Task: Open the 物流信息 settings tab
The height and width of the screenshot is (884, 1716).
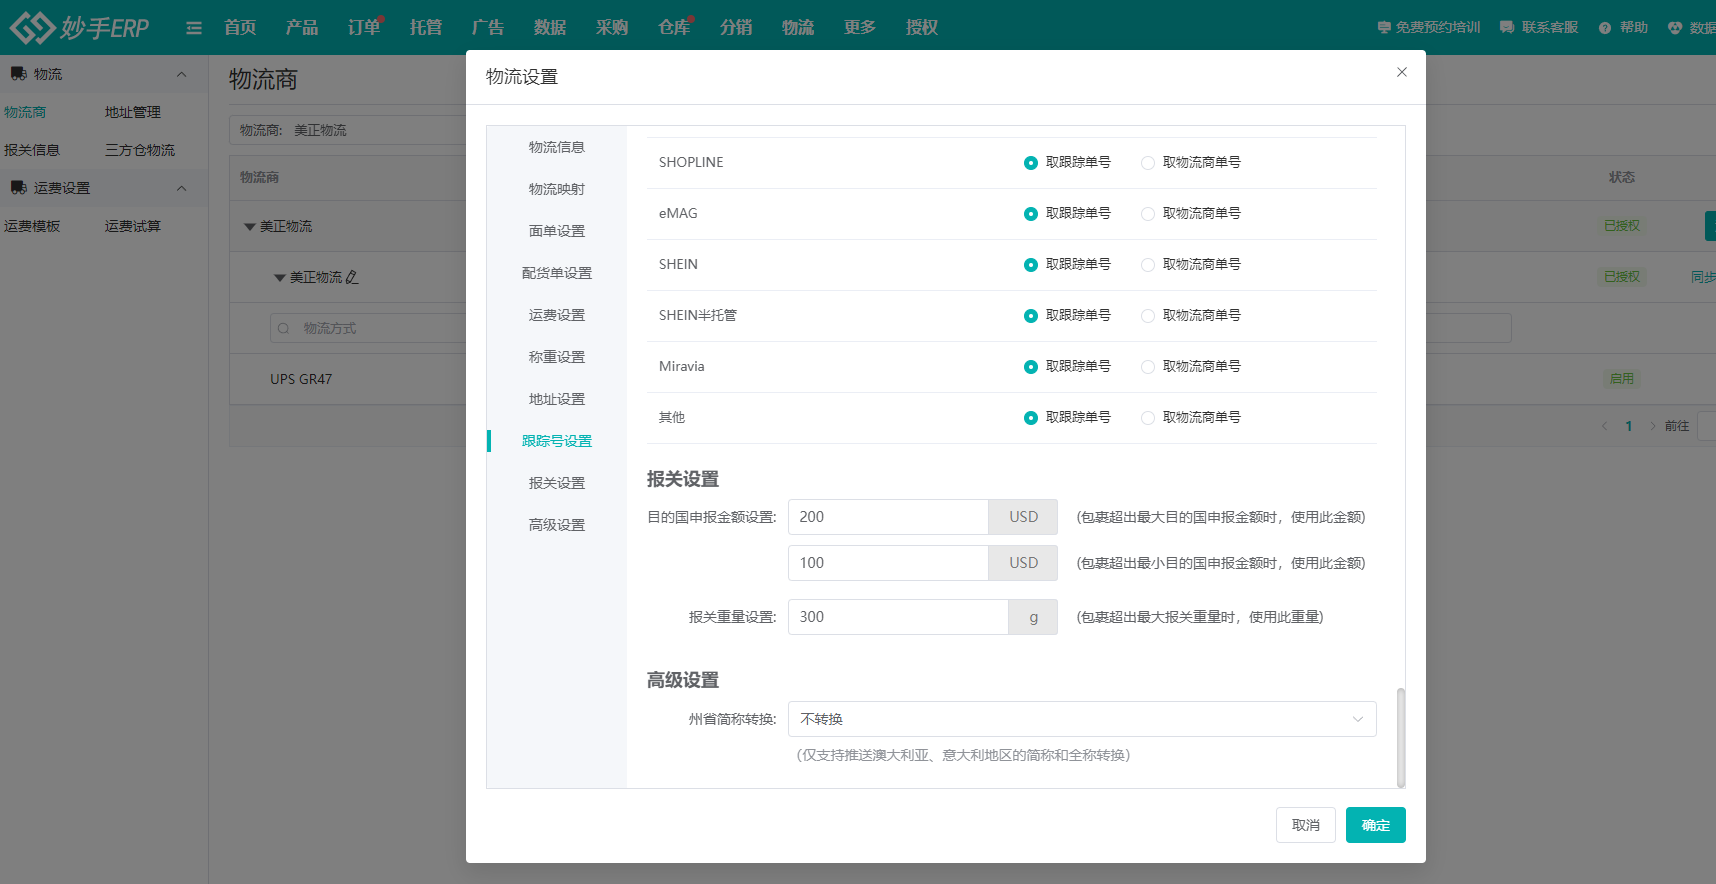Action: click(557, 147)
